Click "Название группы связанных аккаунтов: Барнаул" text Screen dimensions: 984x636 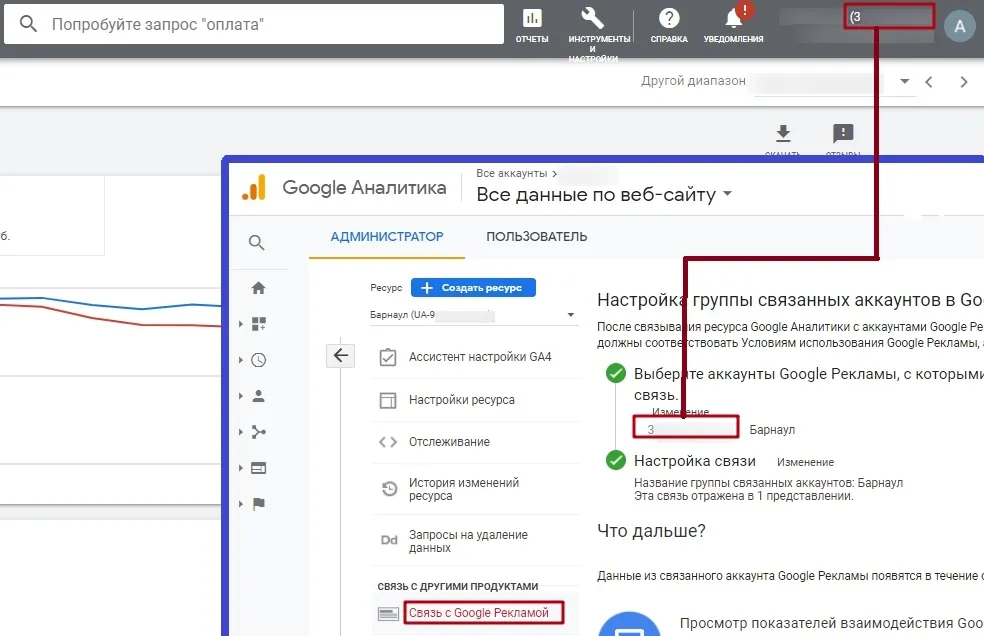tap(768, 483)
